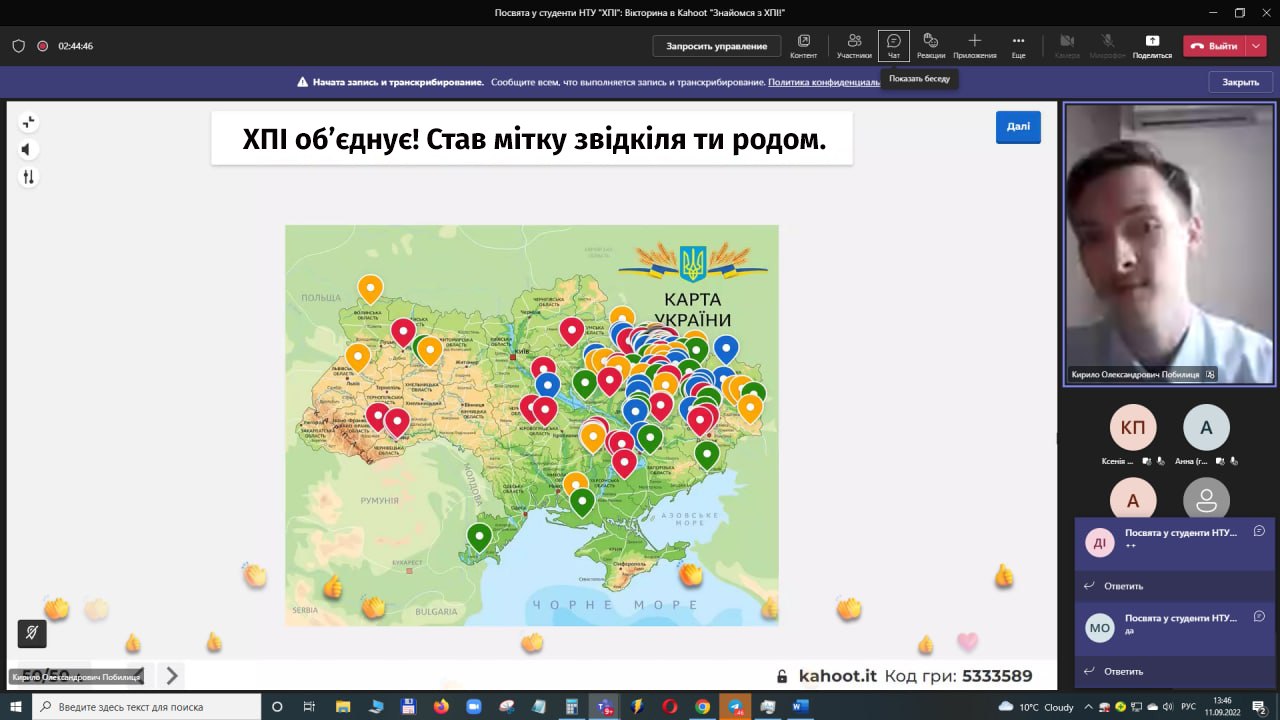
Task: Click the Далі button in Kahoot
Action: tap(1018, 127)
